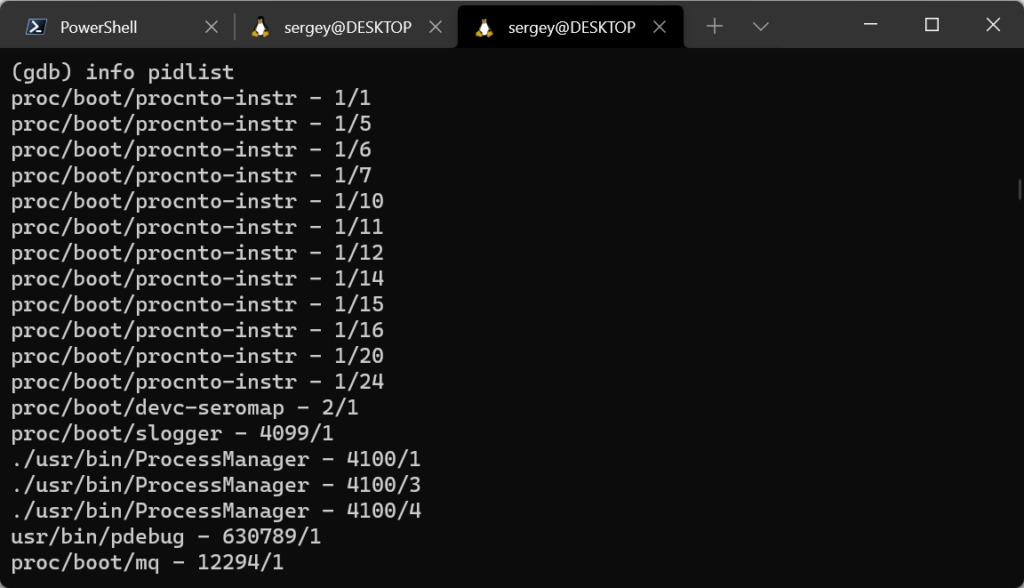Image resolution: width=1024 pixels, height=588 pixels.
Task: Switch to the PowerShell tab
Action: tap(98, 27)
